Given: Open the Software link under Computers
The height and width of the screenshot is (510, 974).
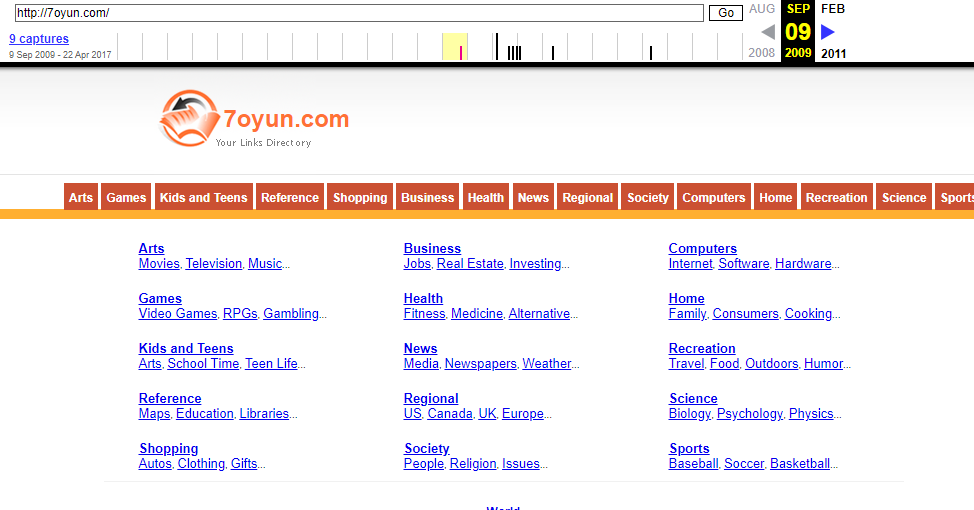Looking at the screenshot, I should (x=744, y=263).
